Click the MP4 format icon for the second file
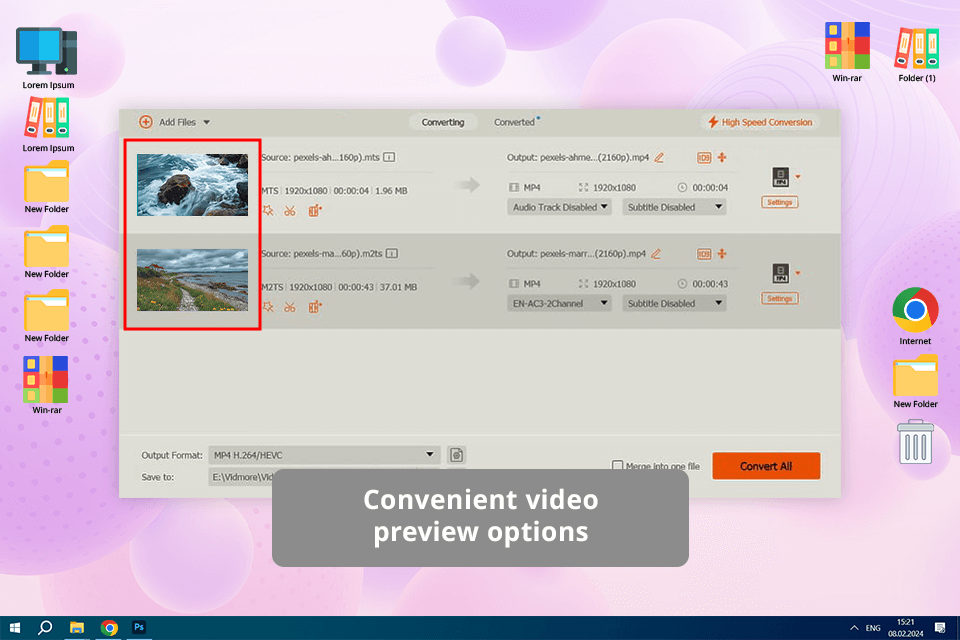 (x=781, y=273)
